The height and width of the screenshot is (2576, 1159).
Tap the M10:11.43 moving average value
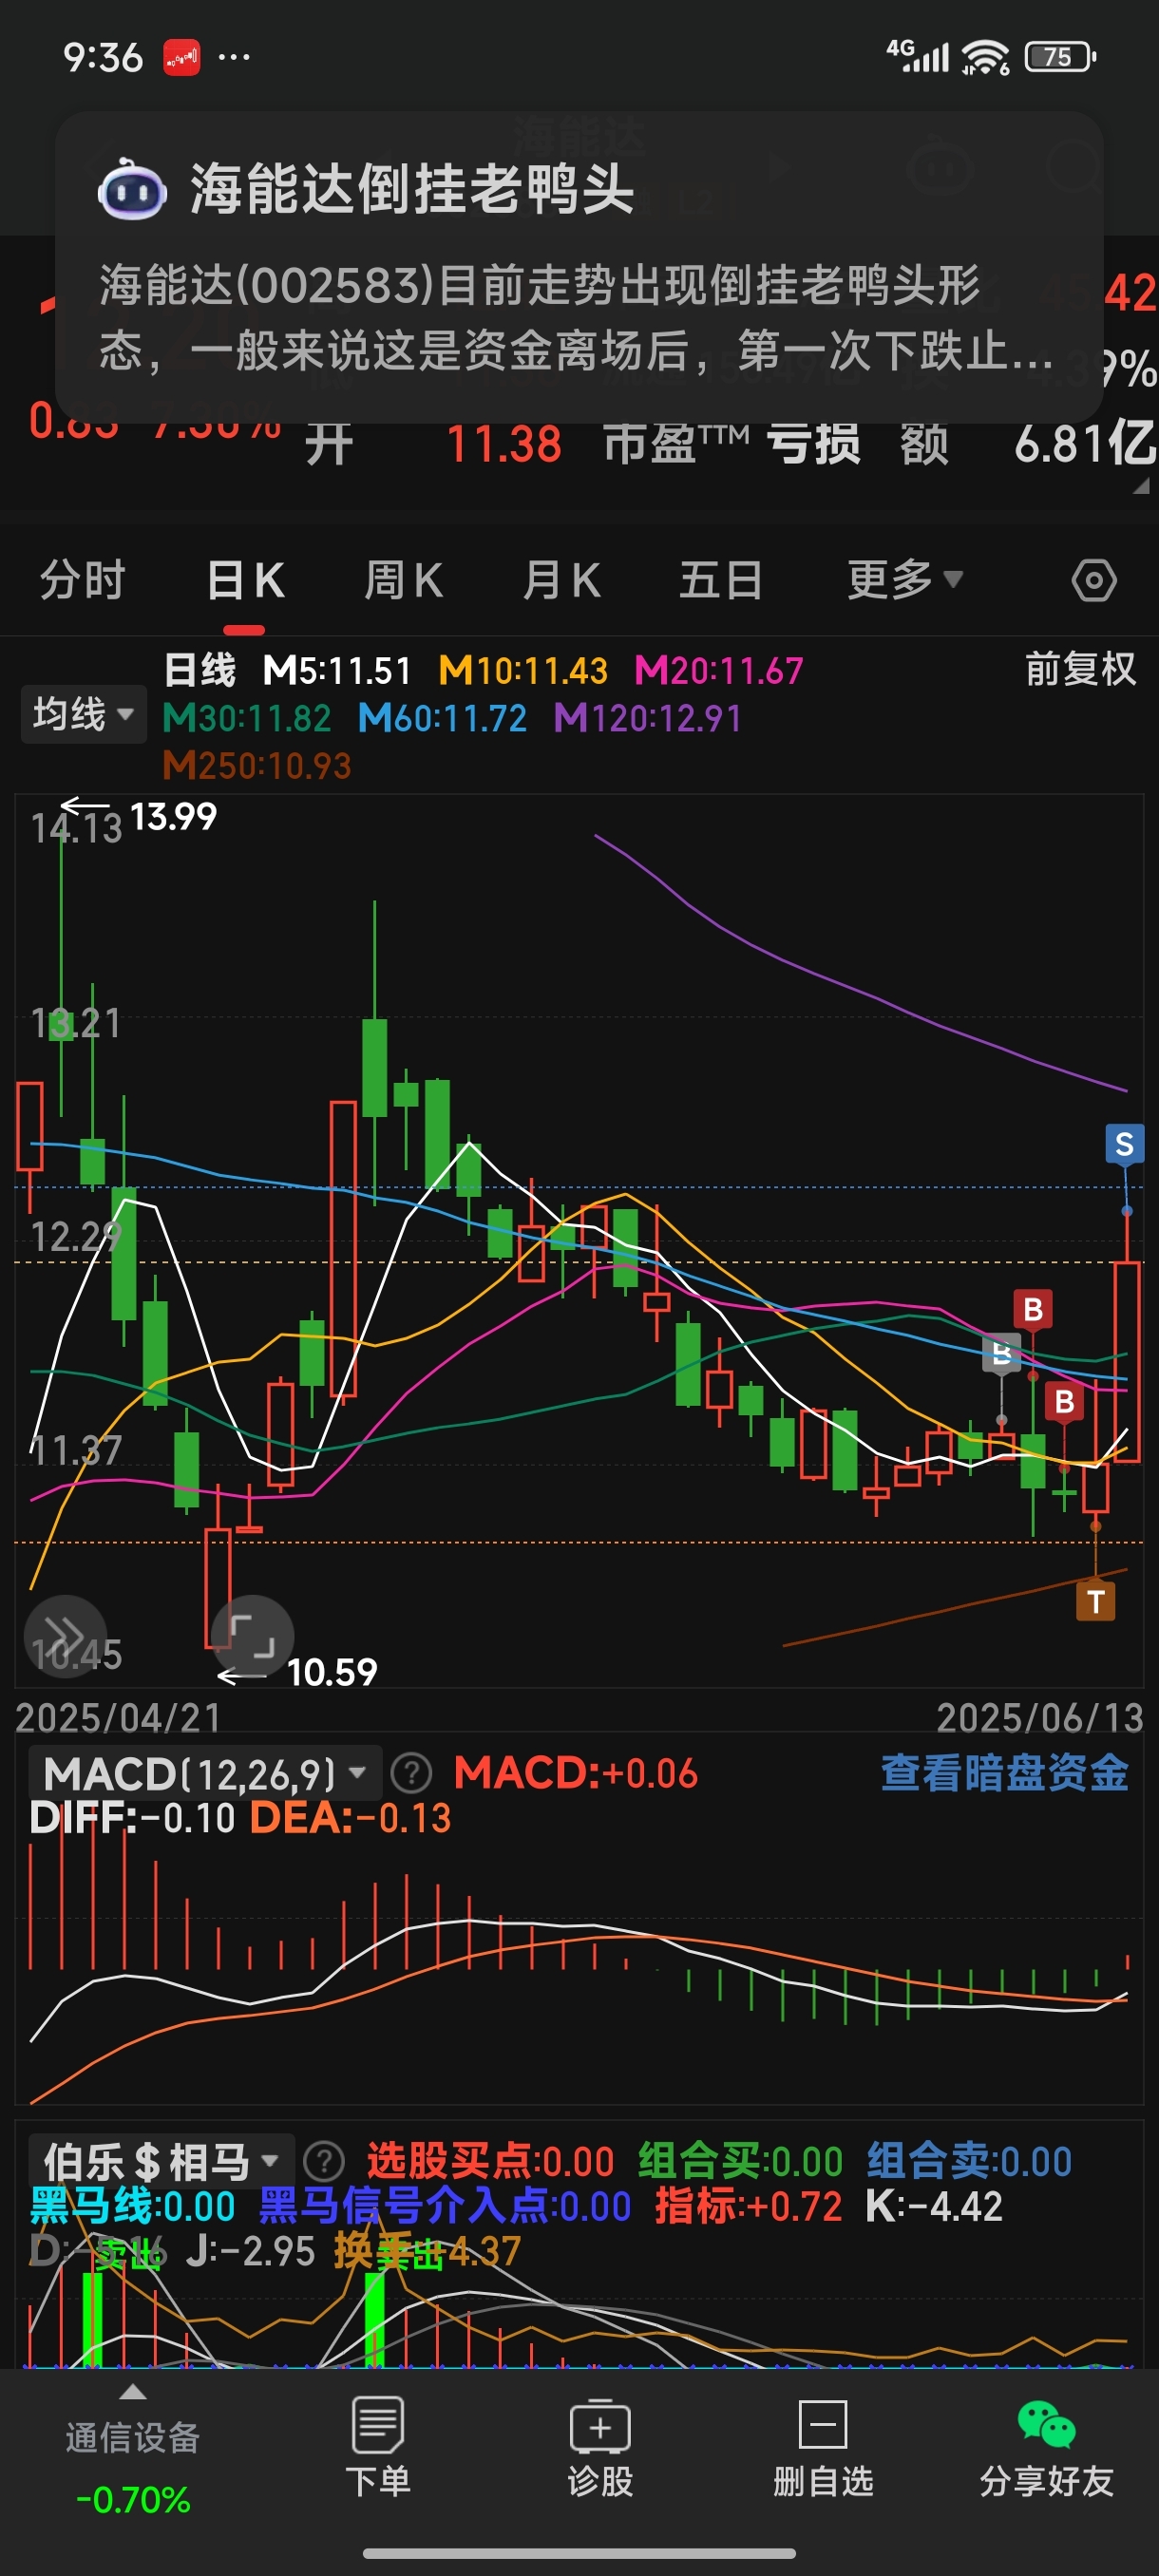coord(523,670)
